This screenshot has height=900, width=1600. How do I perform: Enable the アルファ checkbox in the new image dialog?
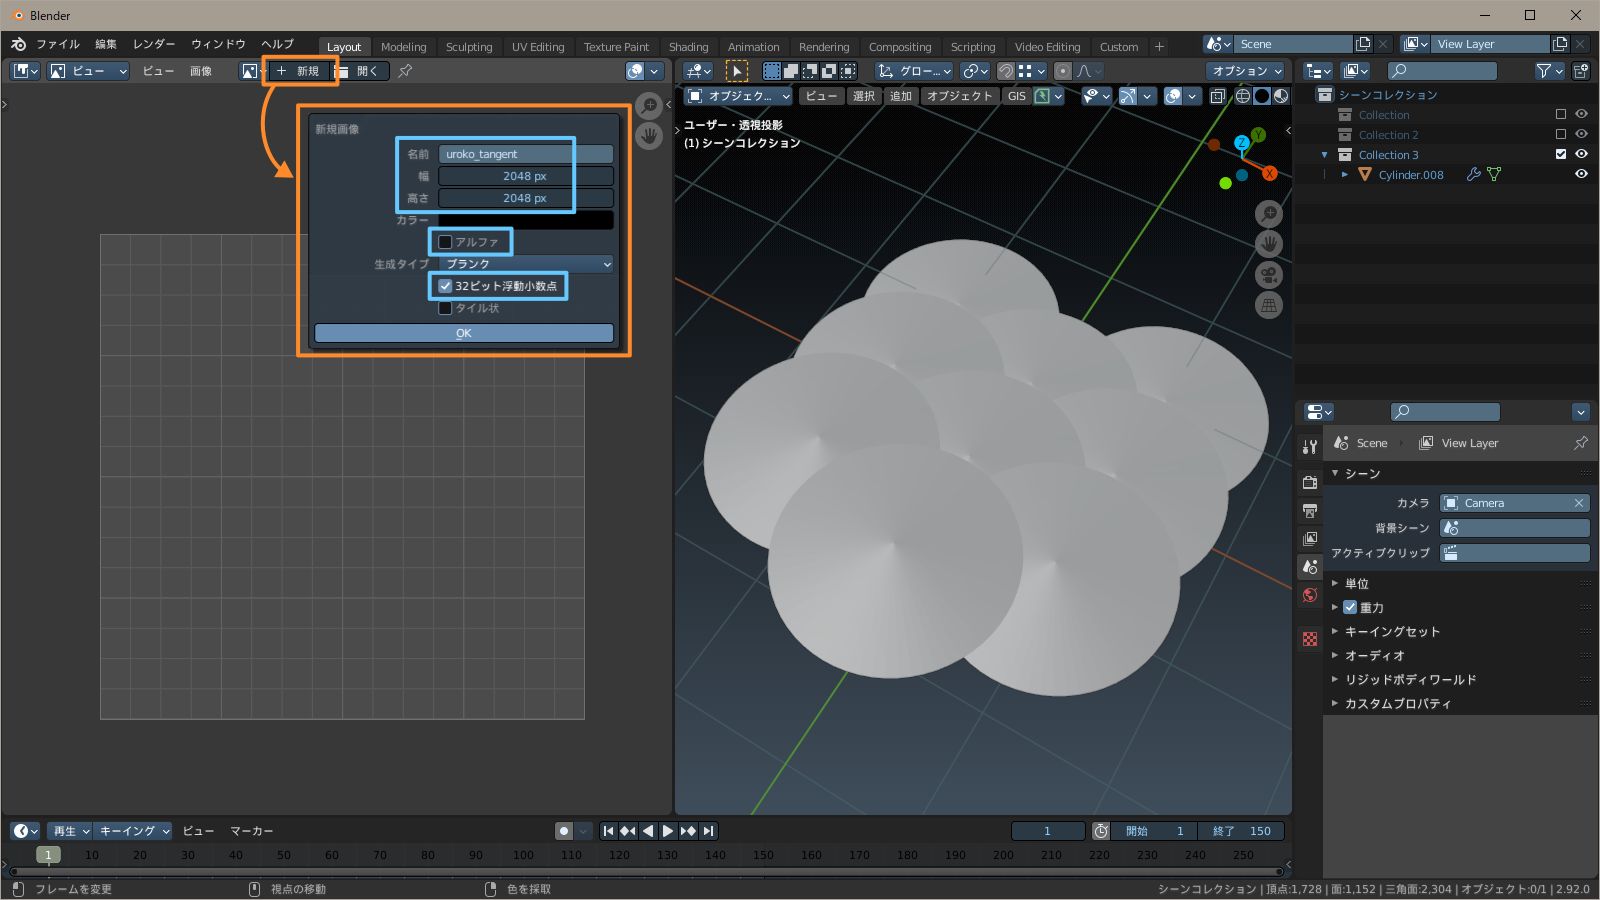click(445, 242)
